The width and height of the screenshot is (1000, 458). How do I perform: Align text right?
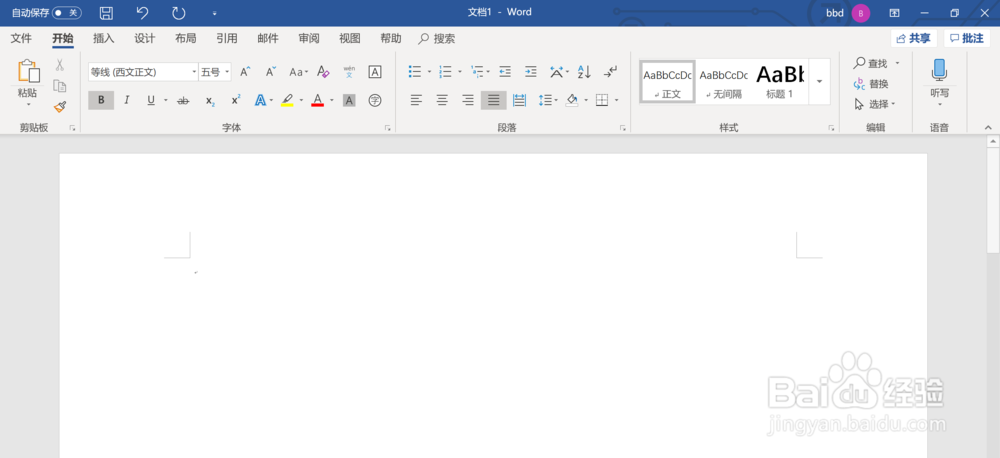pos(468,100)
